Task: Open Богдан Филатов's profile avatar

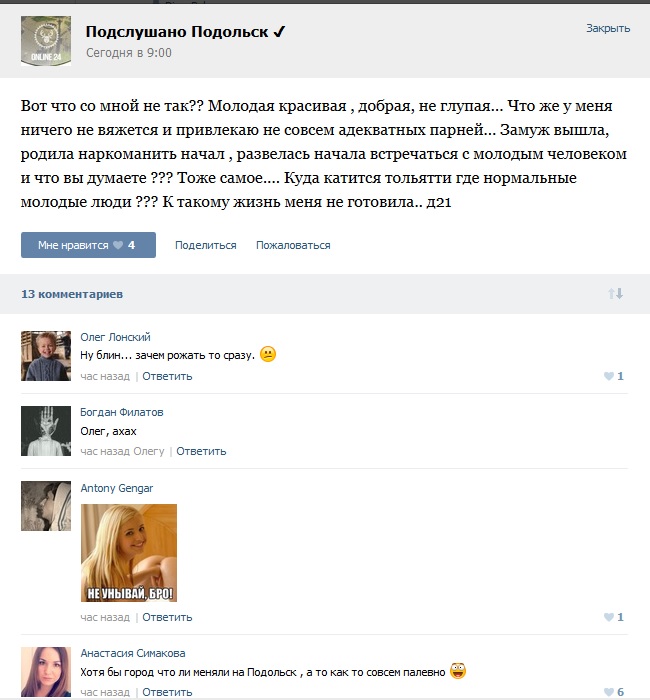Action: pos(46,431)
